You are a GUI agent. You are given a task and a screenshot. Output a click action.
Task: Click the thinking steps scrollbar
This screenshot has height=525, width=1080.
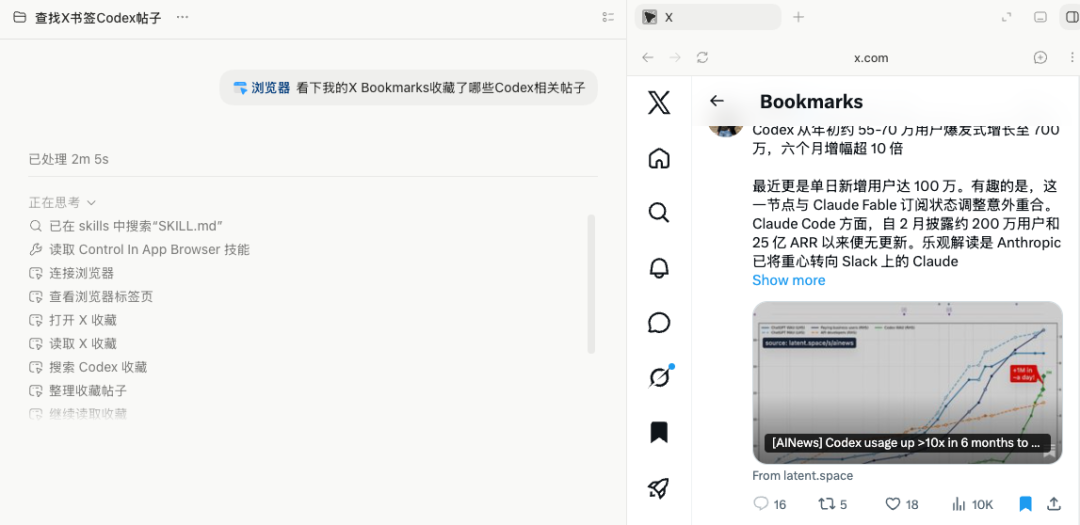(x=591, y=285)
